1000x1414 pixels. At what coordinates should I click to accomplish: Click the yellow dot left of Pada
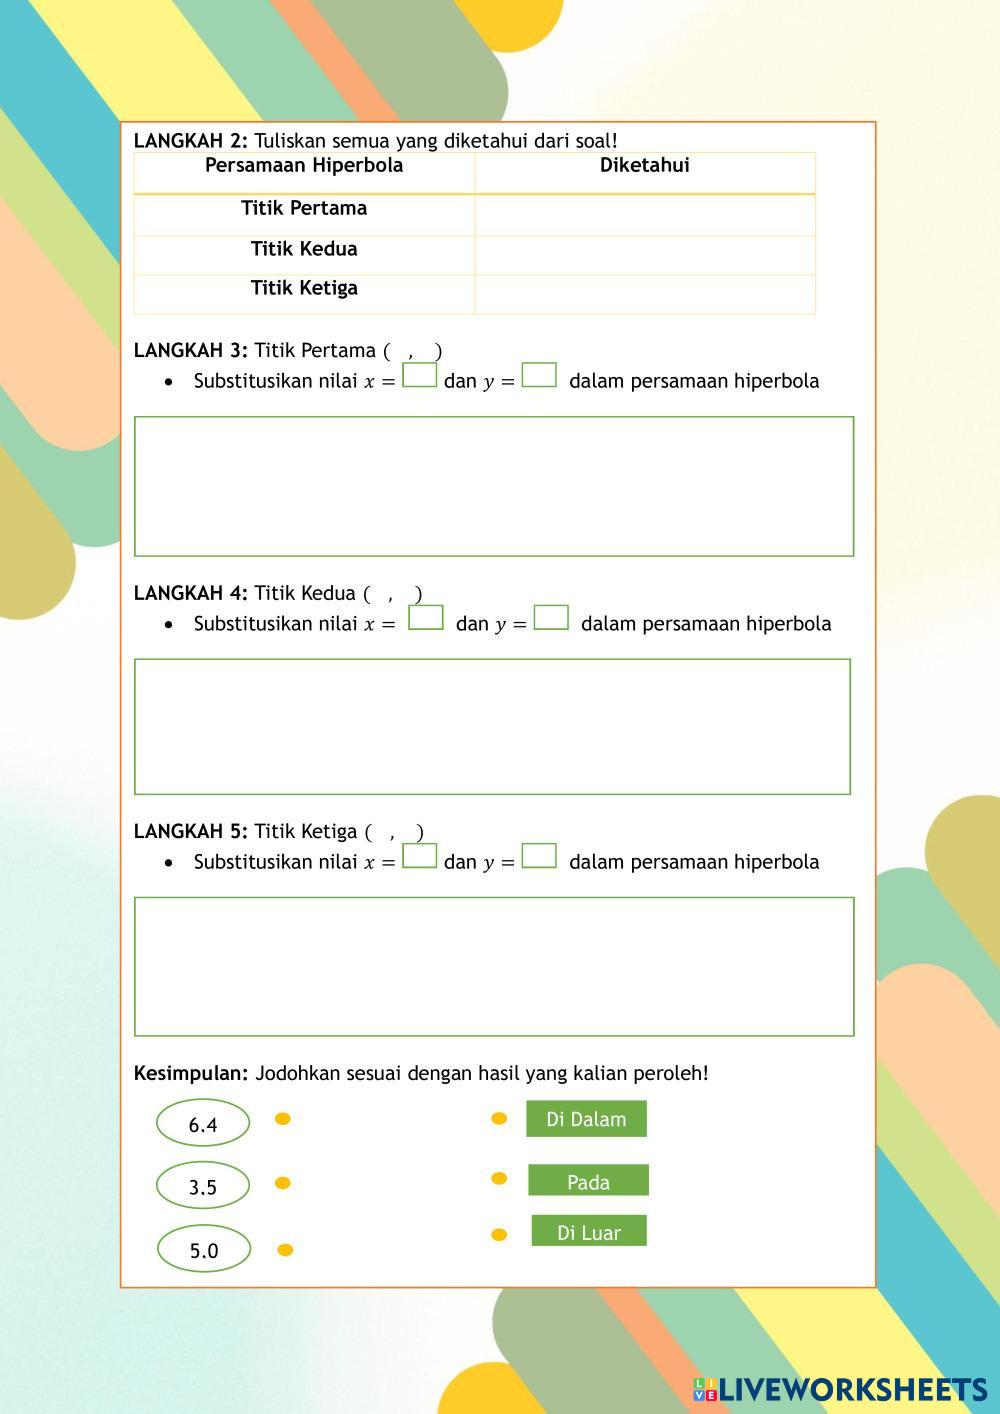[499, 1178]
